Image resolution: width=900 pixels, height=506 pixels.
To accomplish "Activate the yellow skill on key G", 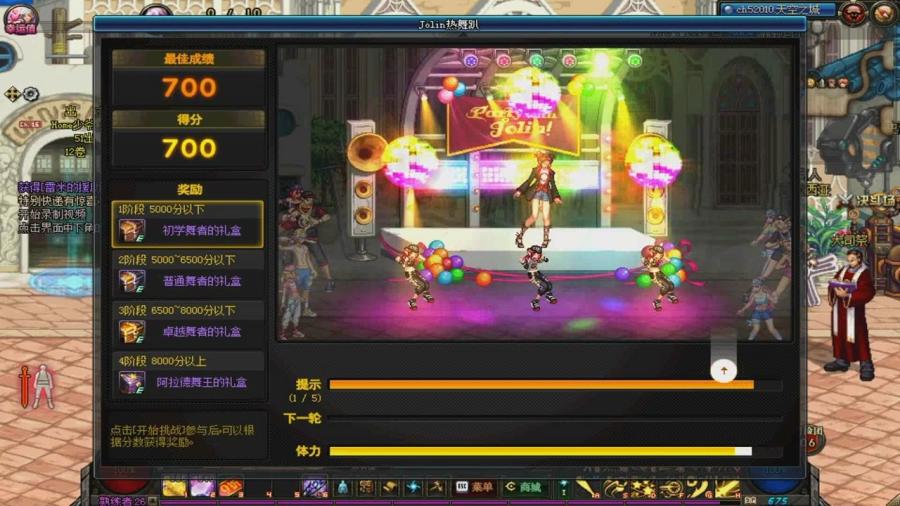I will 699,489.
